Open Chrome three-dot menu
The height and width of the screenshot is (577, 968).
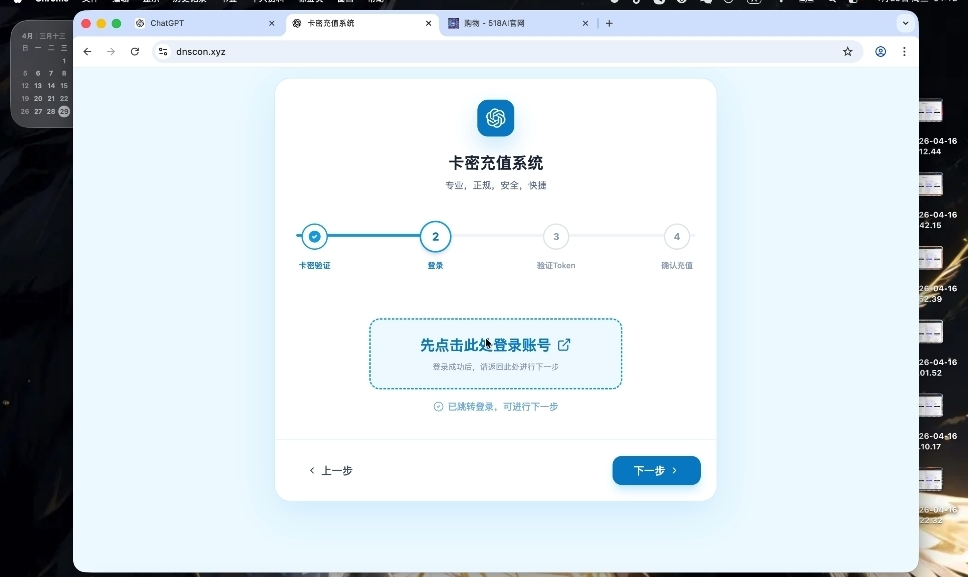point(904,52)
